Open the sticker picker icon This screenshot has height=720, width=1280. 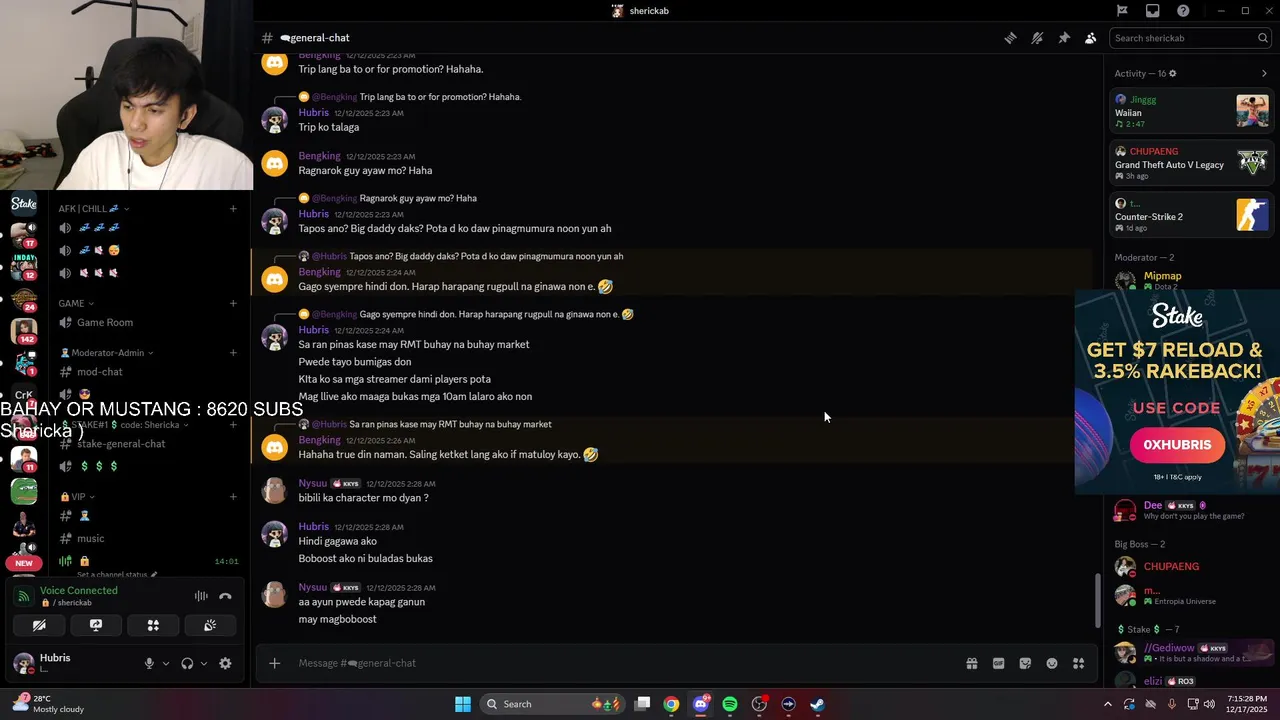tap(1025, 663)
